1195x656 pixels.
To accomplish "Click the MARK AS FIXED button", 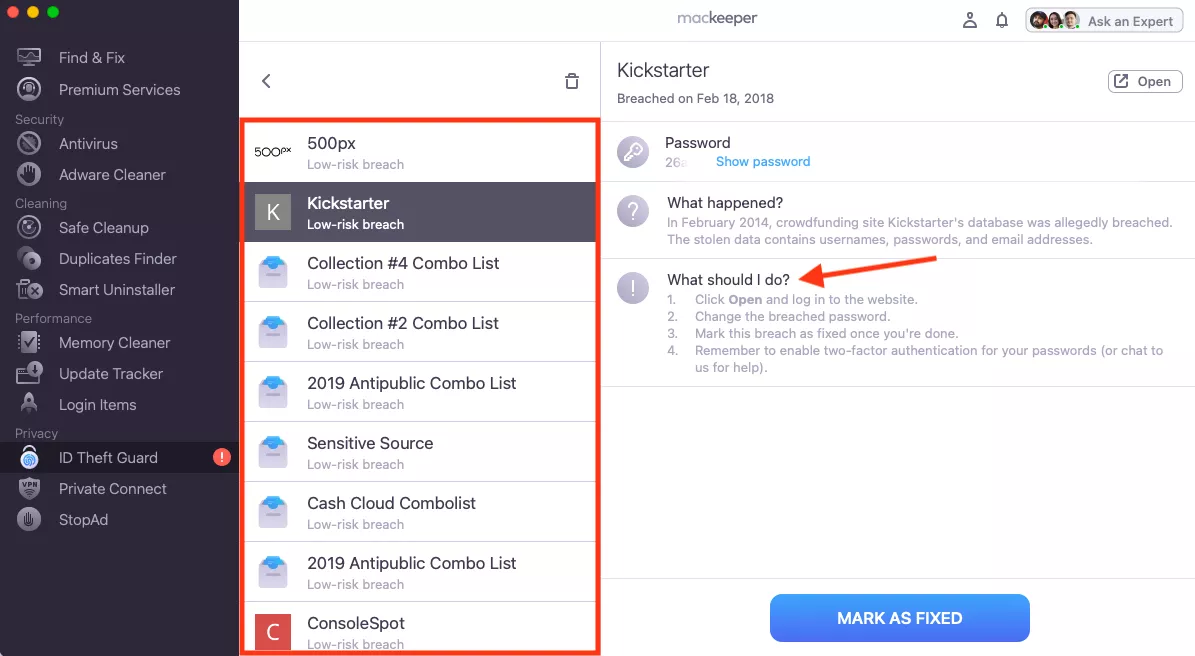I will pos(899,618).
